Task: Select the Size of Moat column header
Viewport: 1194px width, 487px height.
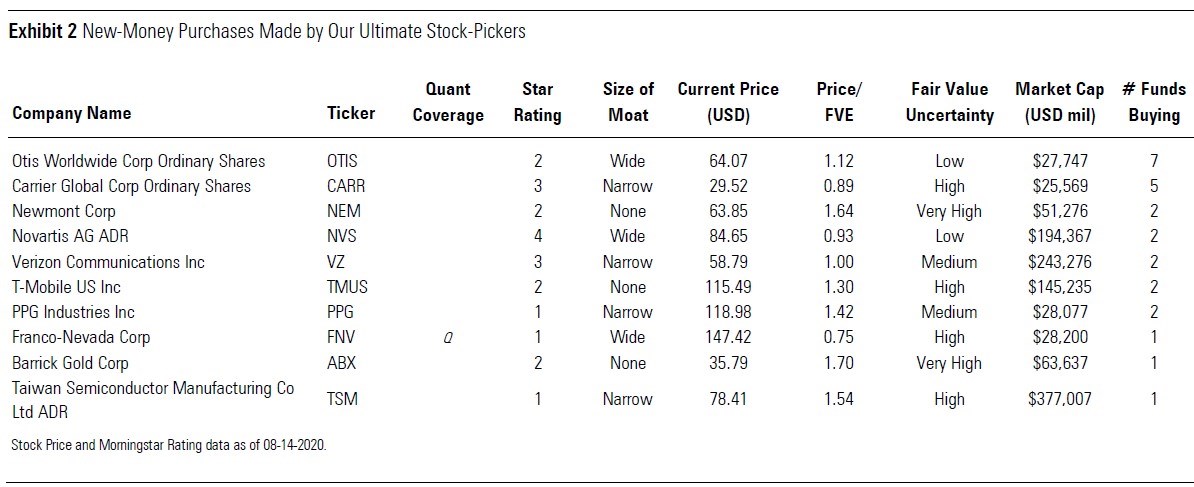Action: pyautogui.click(x=628, y=102)
